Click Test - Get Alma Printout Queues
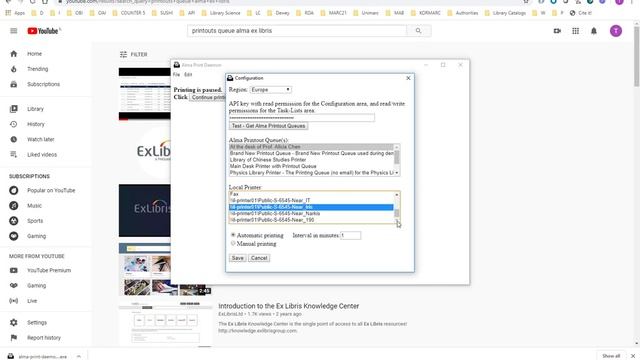This screenshot has width=640, height=360. coord(269,126)
